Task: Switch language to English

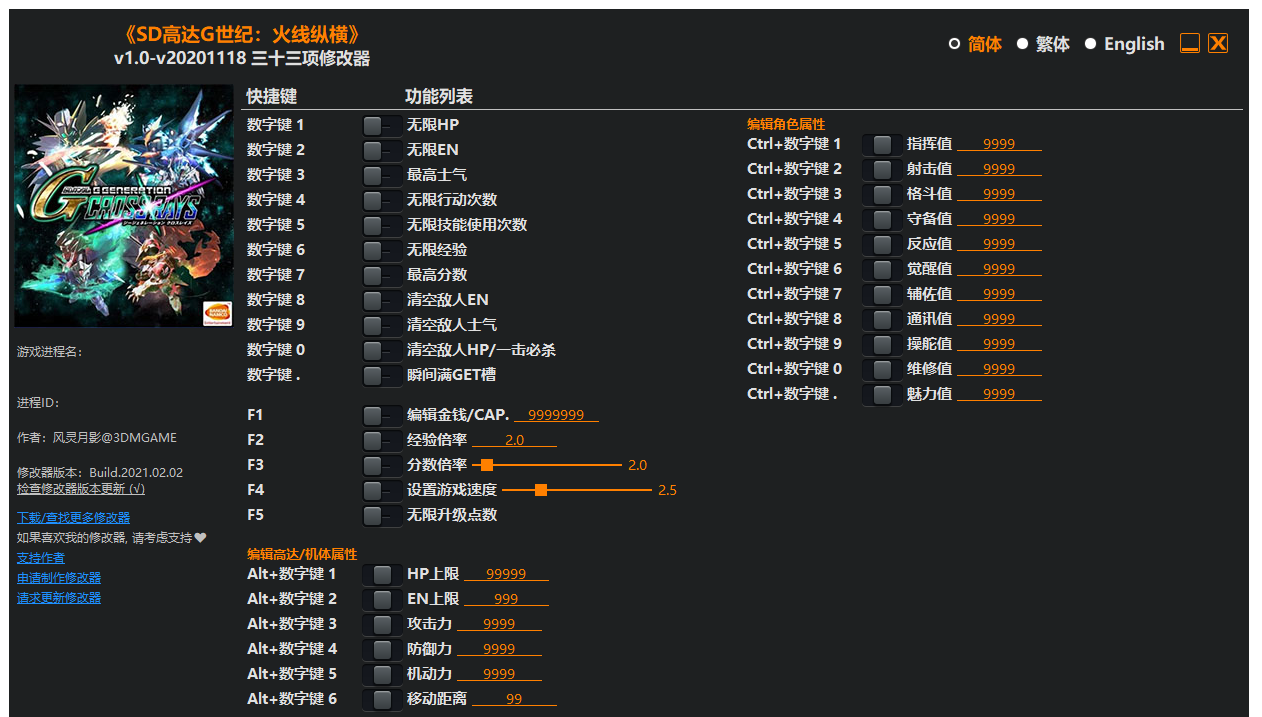Action: [x=1125, y=44]
